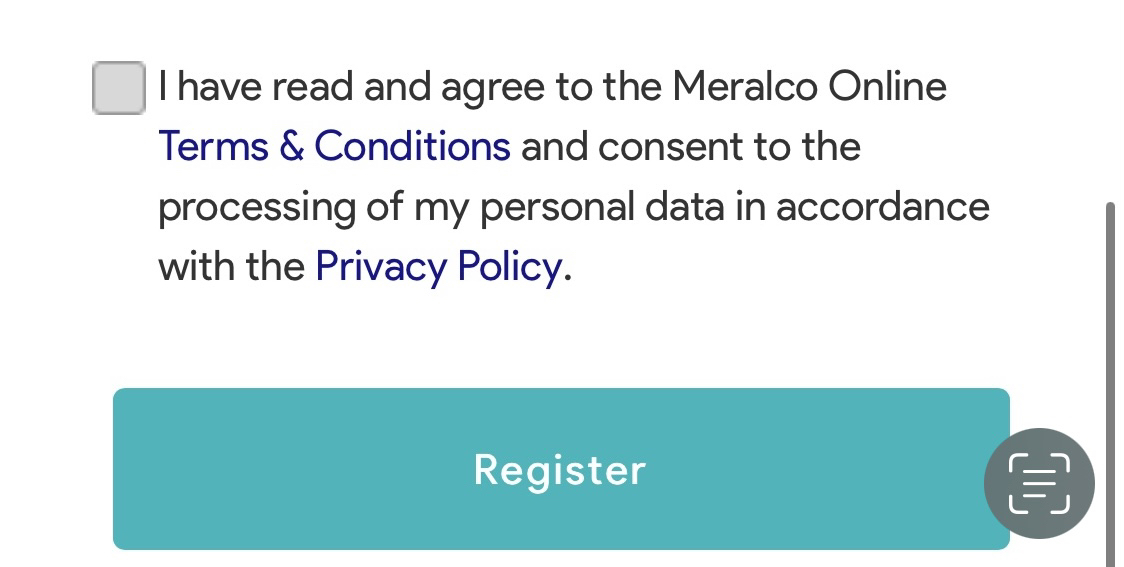Open the Privacy Policy link
This screenshot has height=567, width=1124.
pyautogui.click(x=439, y=267)
